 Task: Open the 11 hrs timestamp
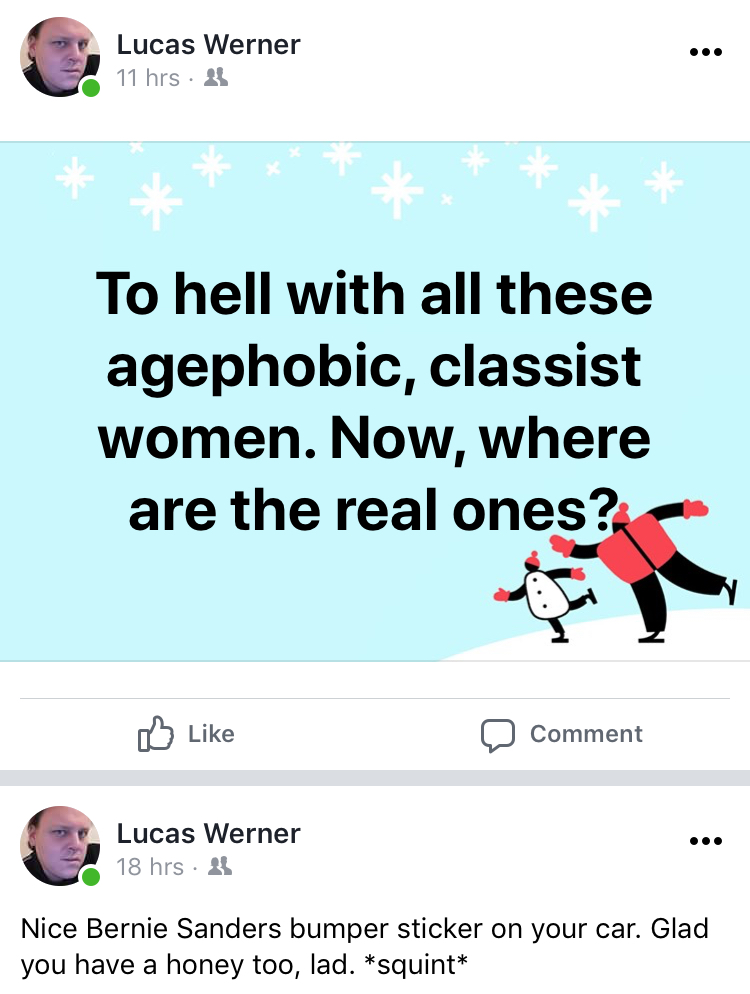coord(148,78)
